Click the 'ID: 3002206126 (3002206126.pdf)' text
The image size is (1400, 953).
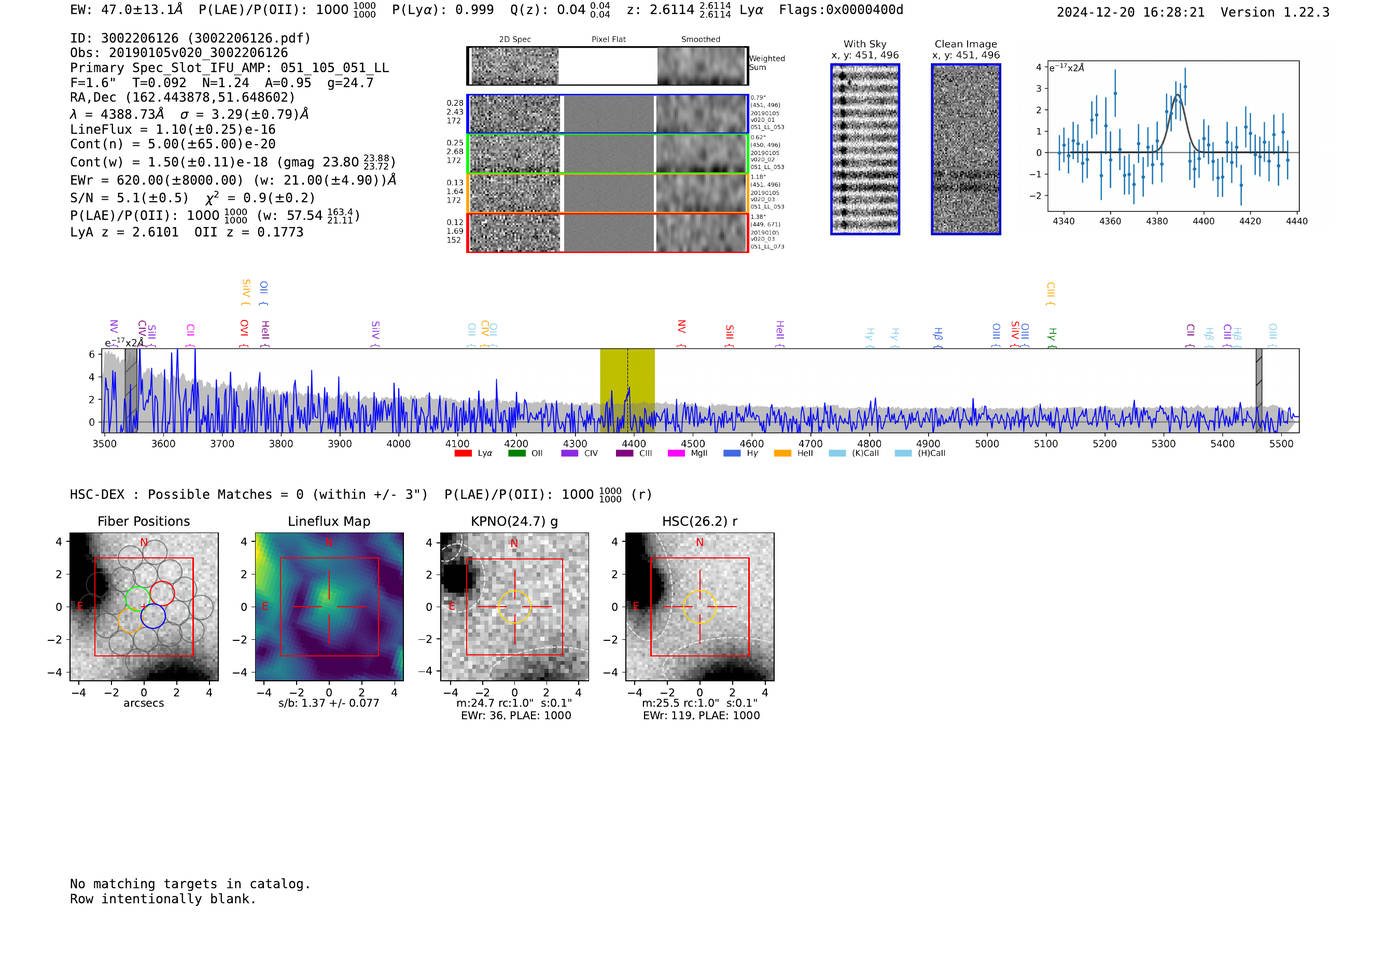pos(190,38)
